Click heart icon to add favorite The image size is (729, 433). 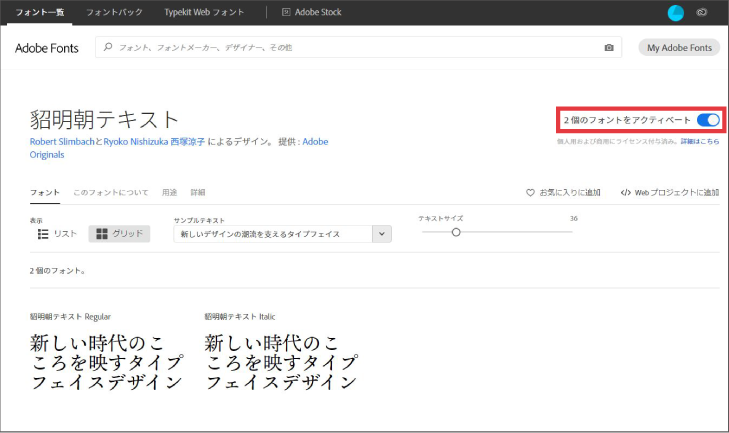[530, 193]
